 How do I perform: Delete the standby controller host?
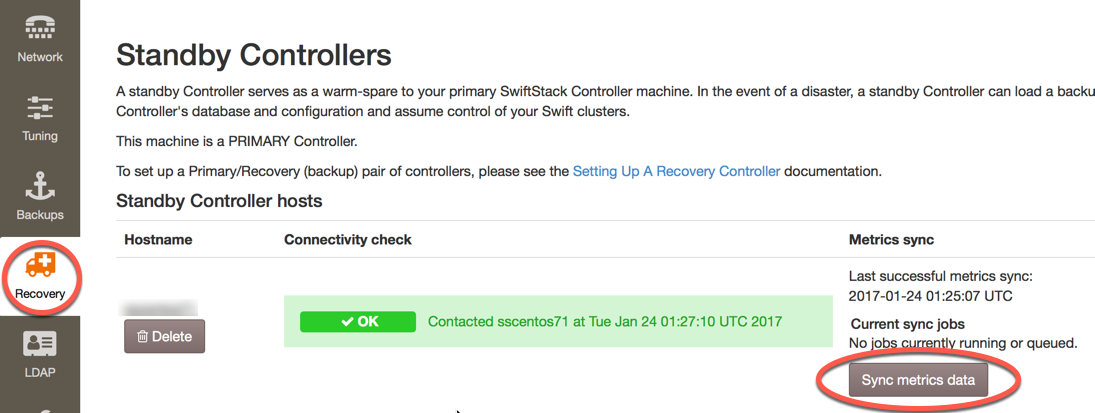click(x=164, y=336)
